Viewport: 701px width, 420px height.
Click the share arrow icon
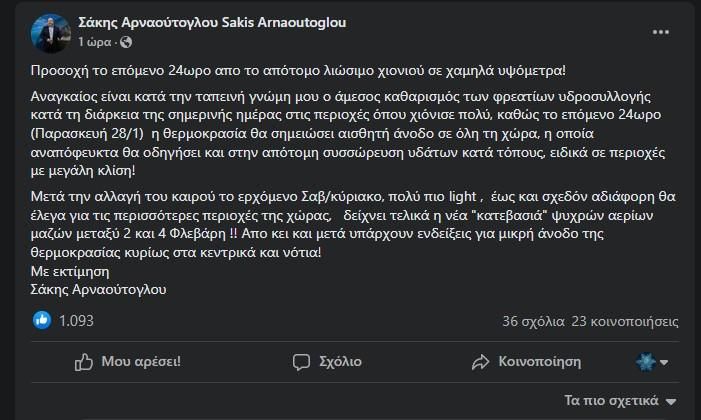(x=479, y=361)
